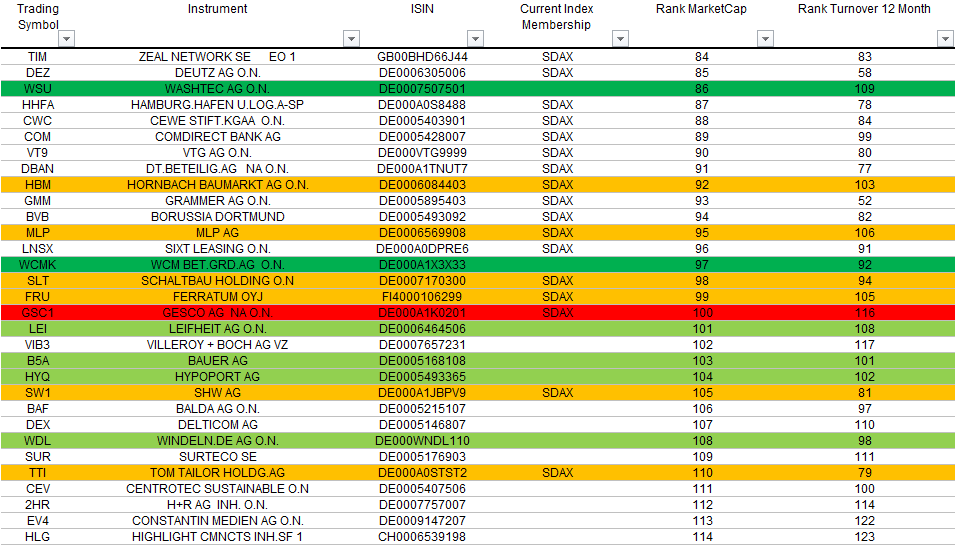The image size is (955, 545).
Task: Open the Trading Symbol filter dropdown
Action: pos(66,39)
